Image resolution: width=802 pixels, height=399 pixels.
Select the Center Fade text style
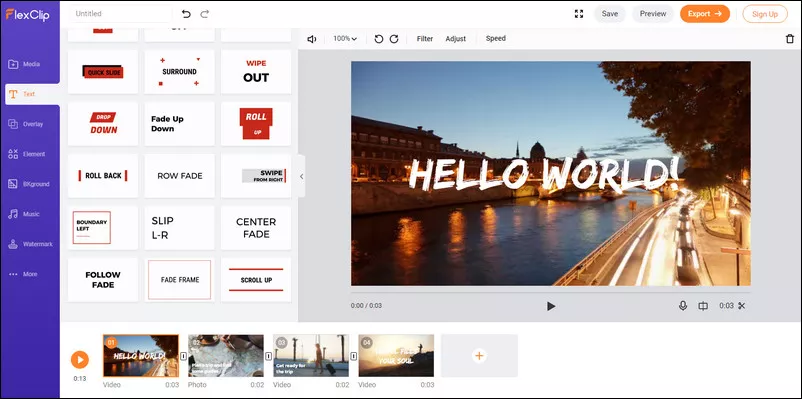coord(256,228)
